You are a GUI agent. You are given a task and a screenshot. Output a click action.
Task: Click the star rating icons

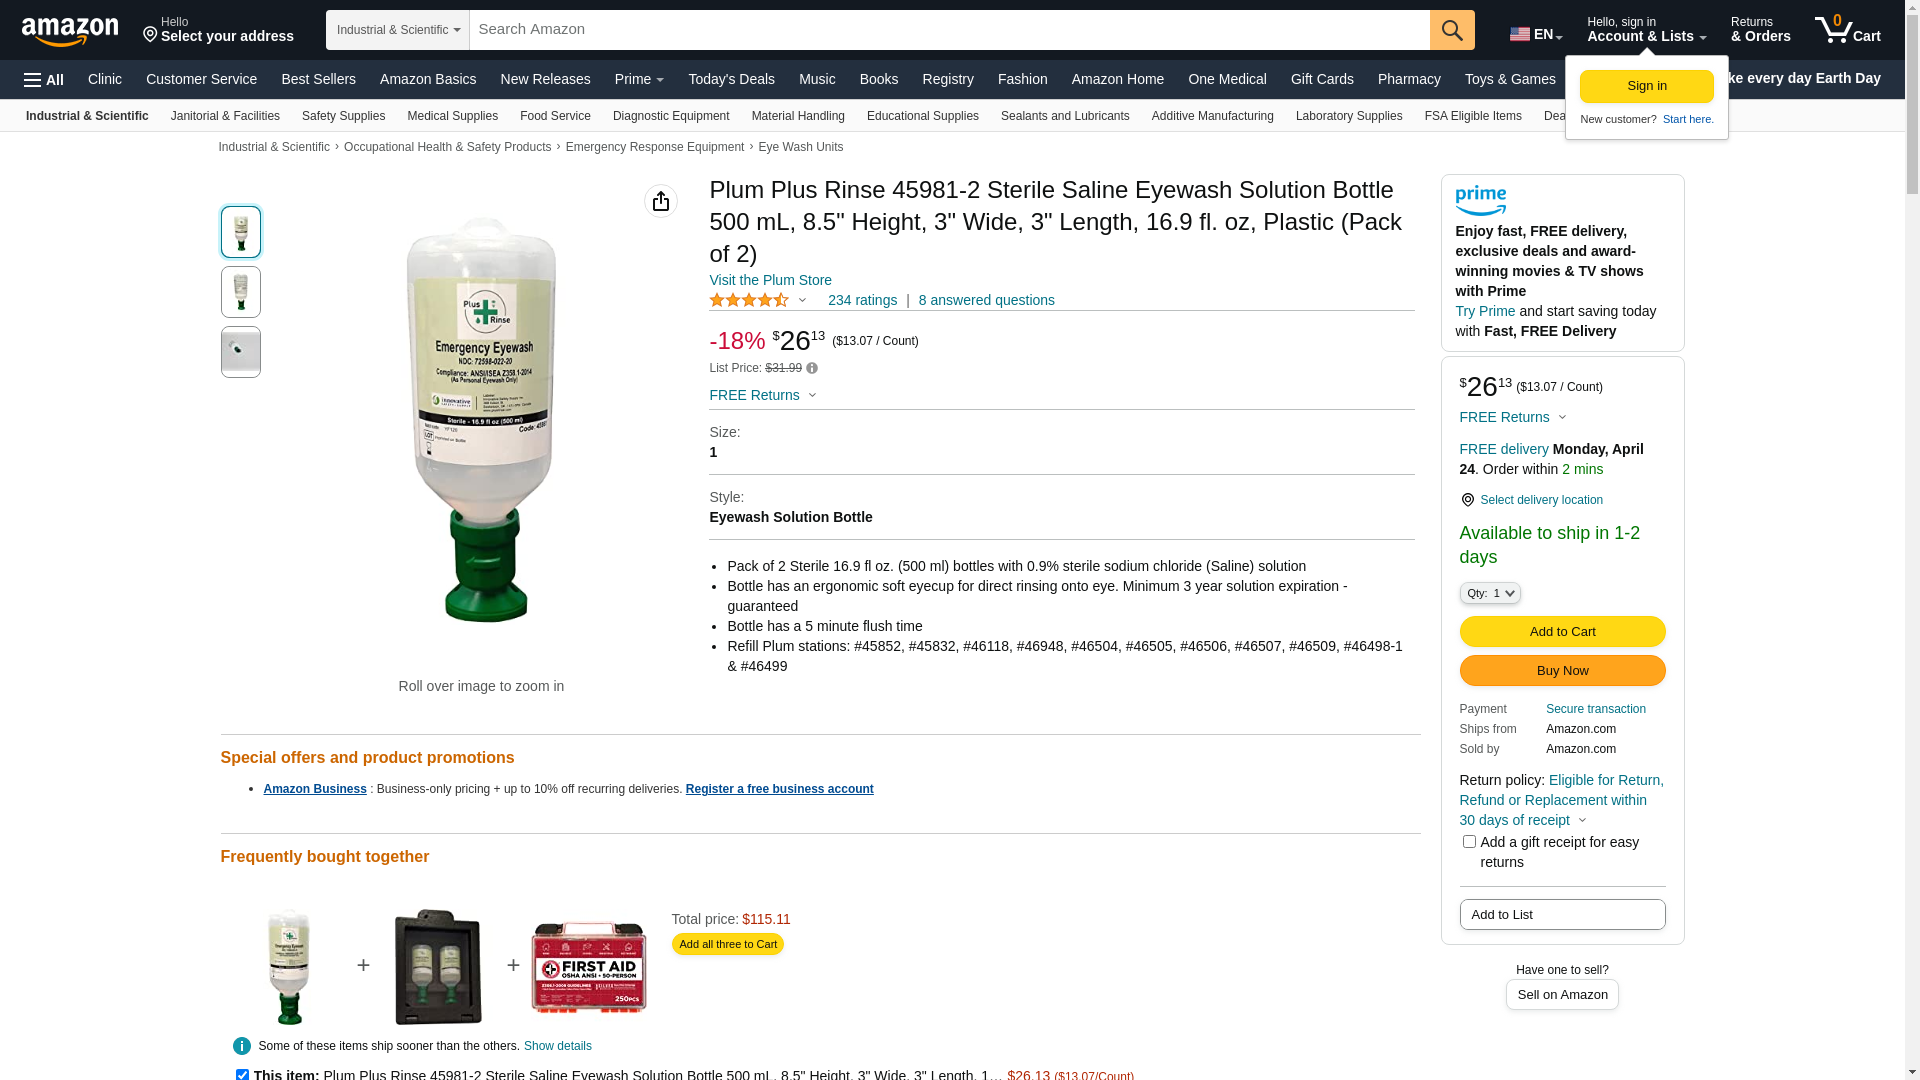(749, 300)
